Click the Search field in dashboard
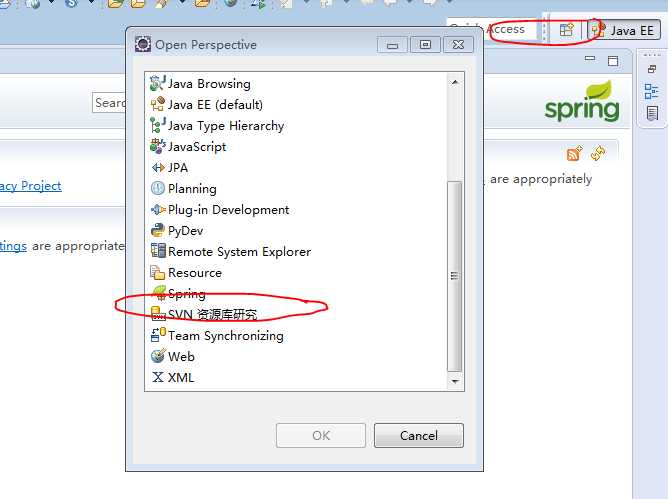 tap(110, 103)
